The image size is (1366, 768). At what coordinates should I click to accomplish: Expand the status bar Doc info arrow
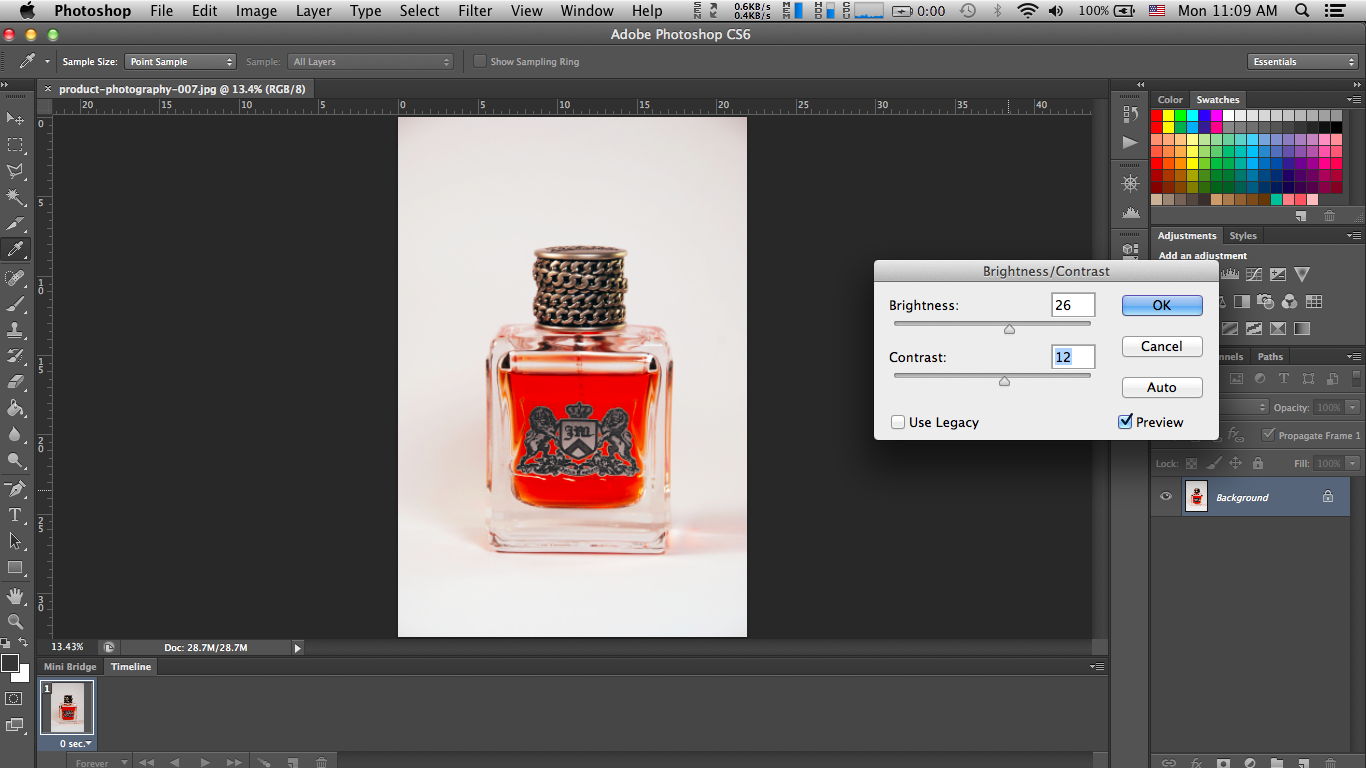[297, 647]
